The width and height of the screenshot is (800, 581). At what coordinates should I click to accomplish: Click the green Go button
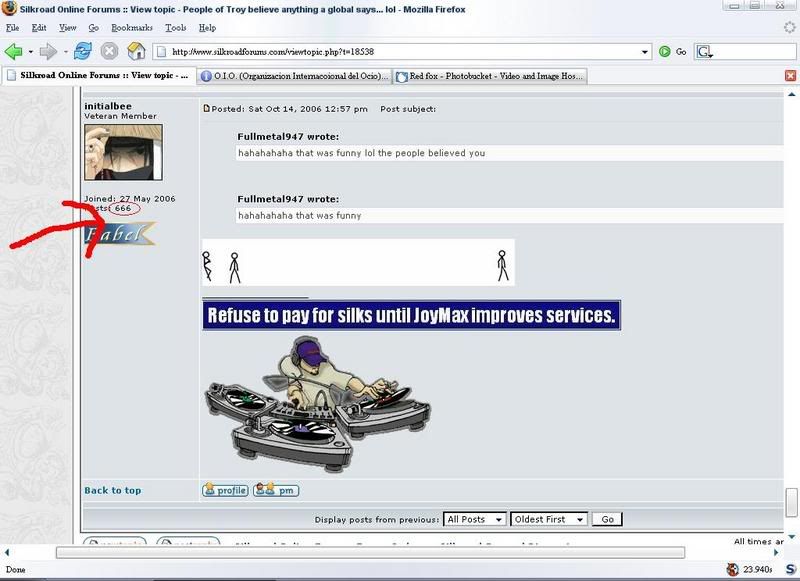coord(672,52)
